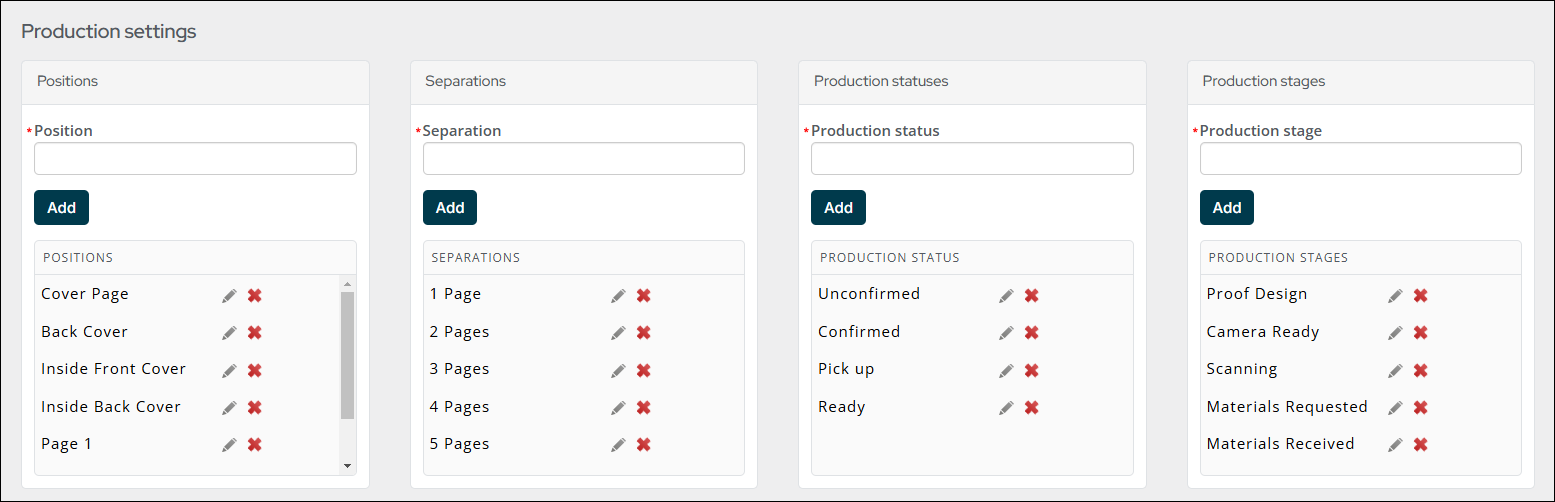Edit the Proof Design stage
Image resolution: width=1555 pixels, height=502 pixels.
click(1396, 295)
